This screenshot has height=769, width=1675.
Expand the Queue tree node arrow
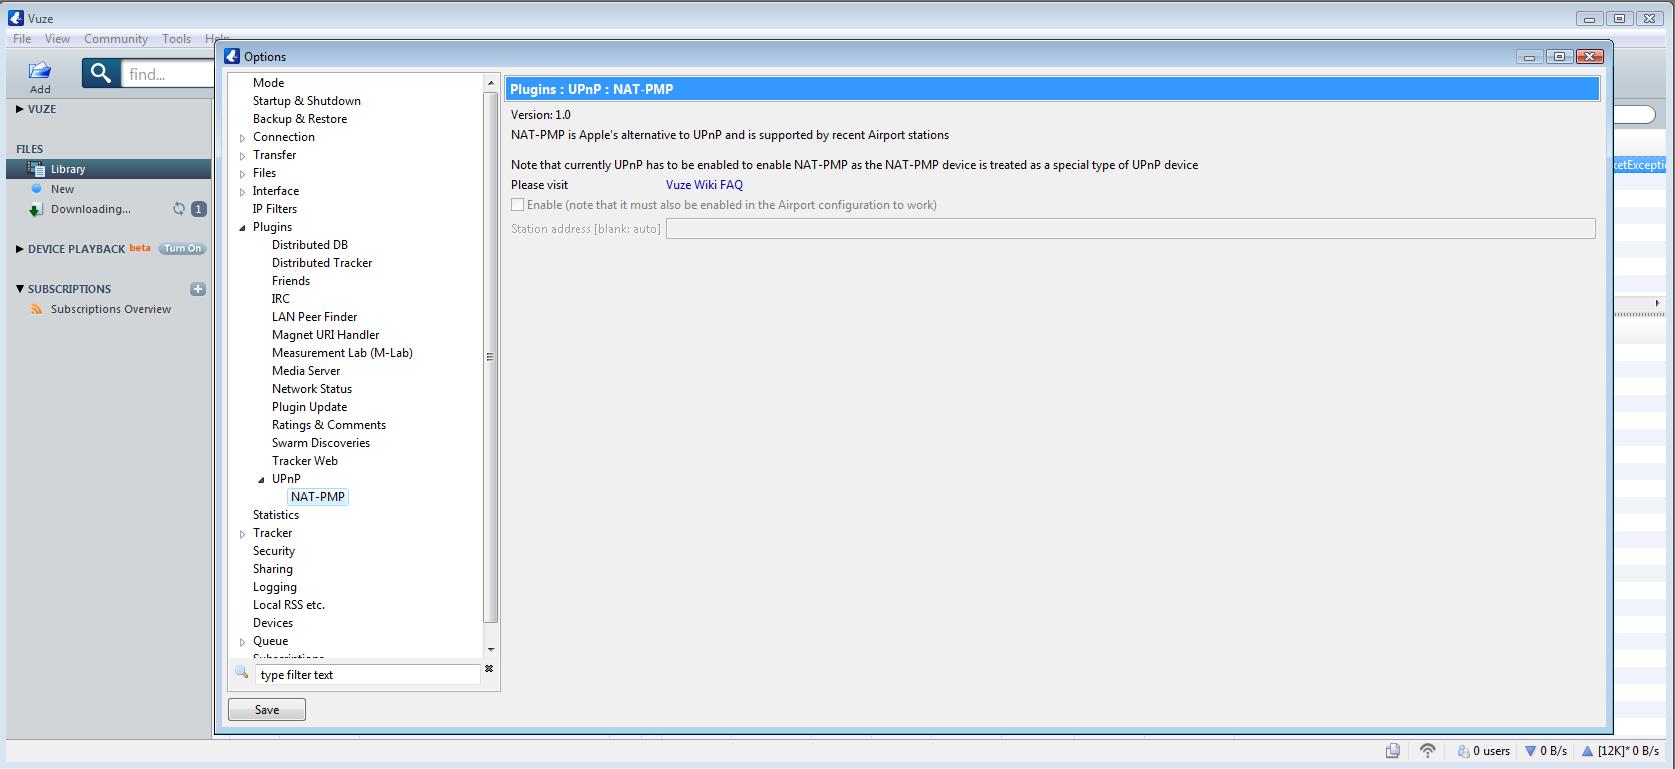(x=242, y=642)
